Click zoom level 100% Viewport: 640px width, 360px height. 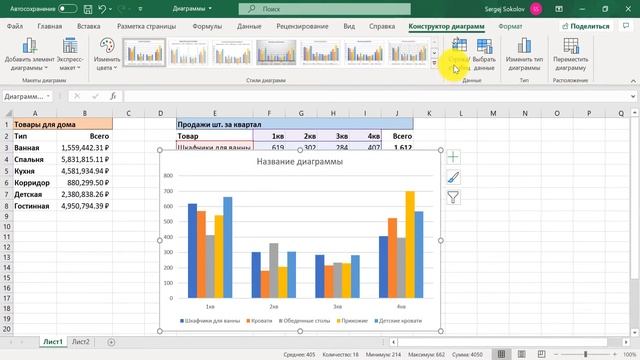coord(630,354)
